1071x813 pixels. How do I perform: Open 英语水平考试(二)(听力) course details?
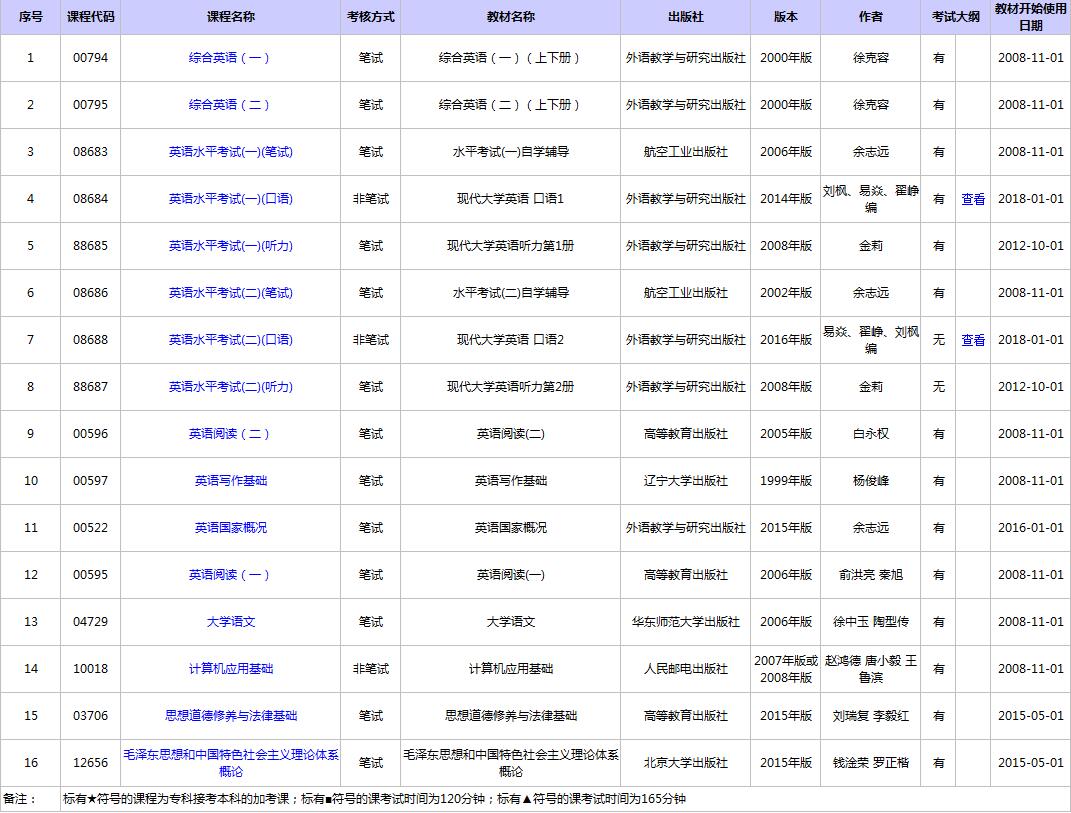pos(230,387)
